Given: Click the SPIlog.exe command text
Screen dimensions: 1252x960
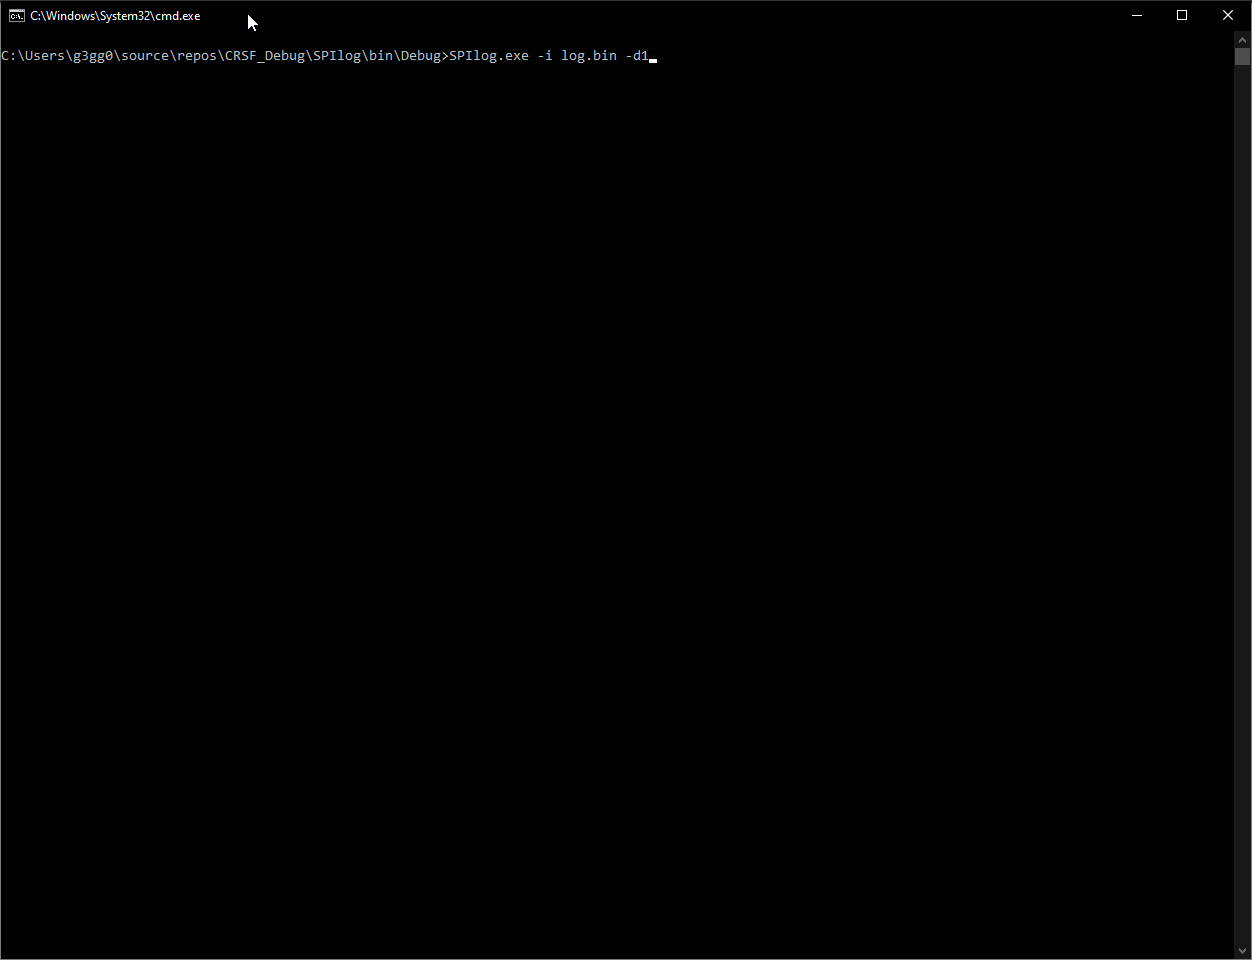Looking at the screenshot, I should click(489, 56).
